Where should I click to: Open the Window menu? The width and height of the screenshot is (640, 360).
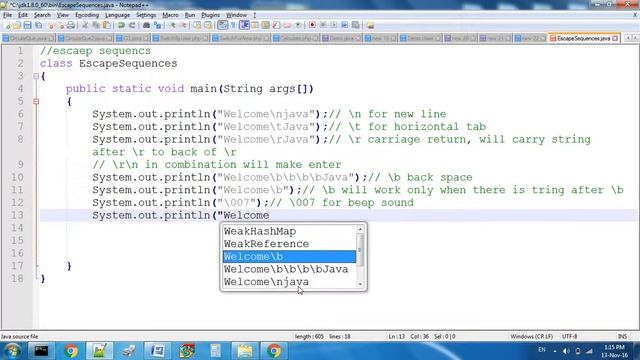(236, 15)
